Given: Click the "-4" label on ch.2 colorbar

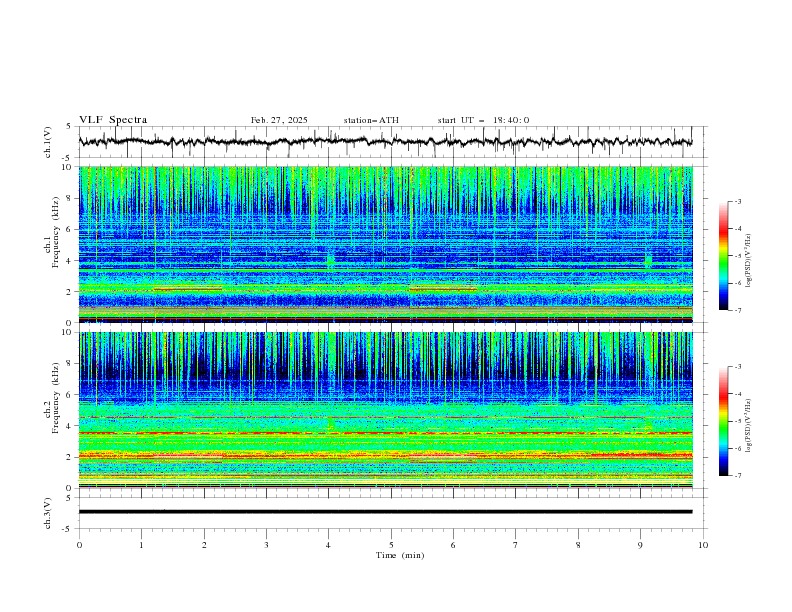Looking at the screenshot, I should coord(738,394).
